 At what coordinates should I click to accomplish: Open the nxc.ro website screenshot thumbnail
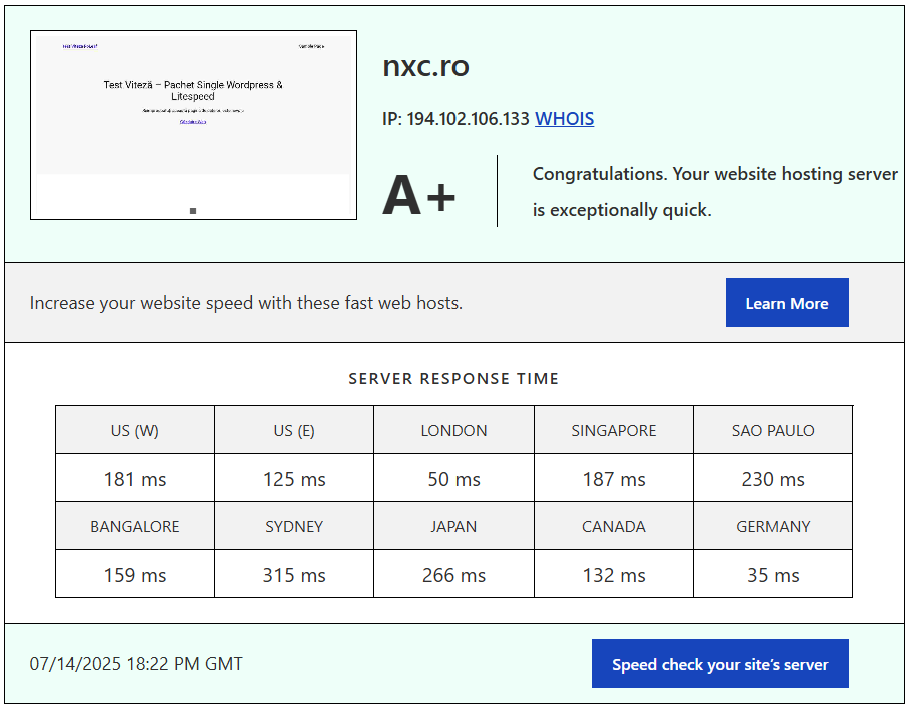pos(193,125)
